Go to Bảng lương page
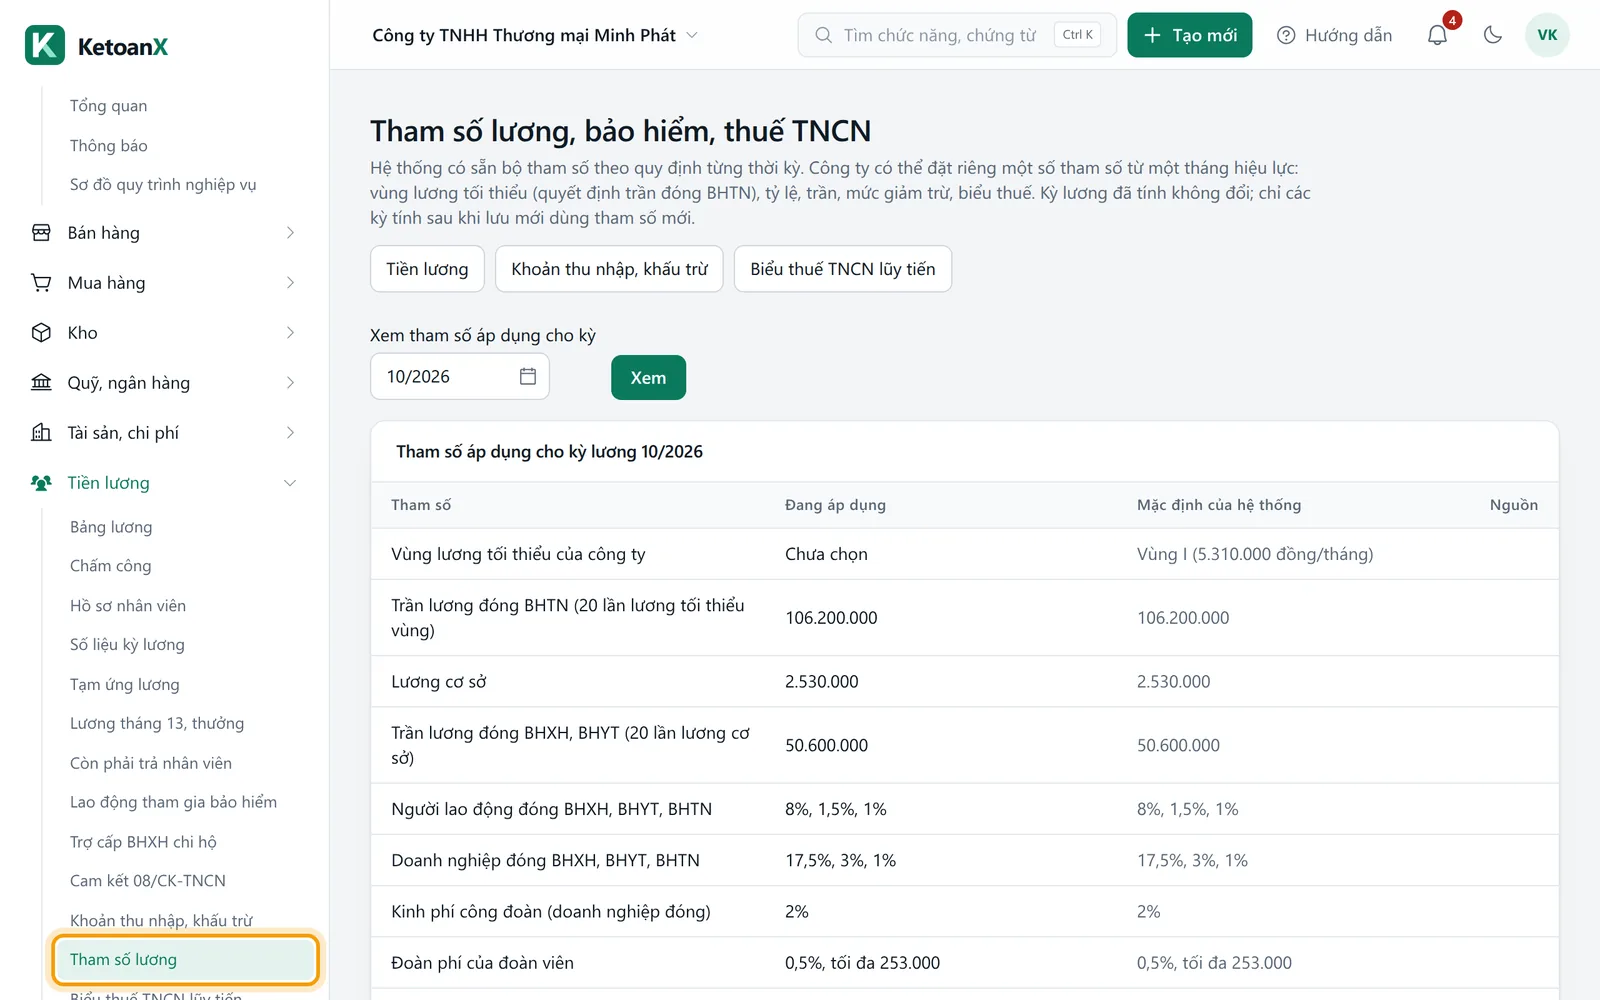Viewport: 1600px width, 1000px height. [x=111, y=527]
